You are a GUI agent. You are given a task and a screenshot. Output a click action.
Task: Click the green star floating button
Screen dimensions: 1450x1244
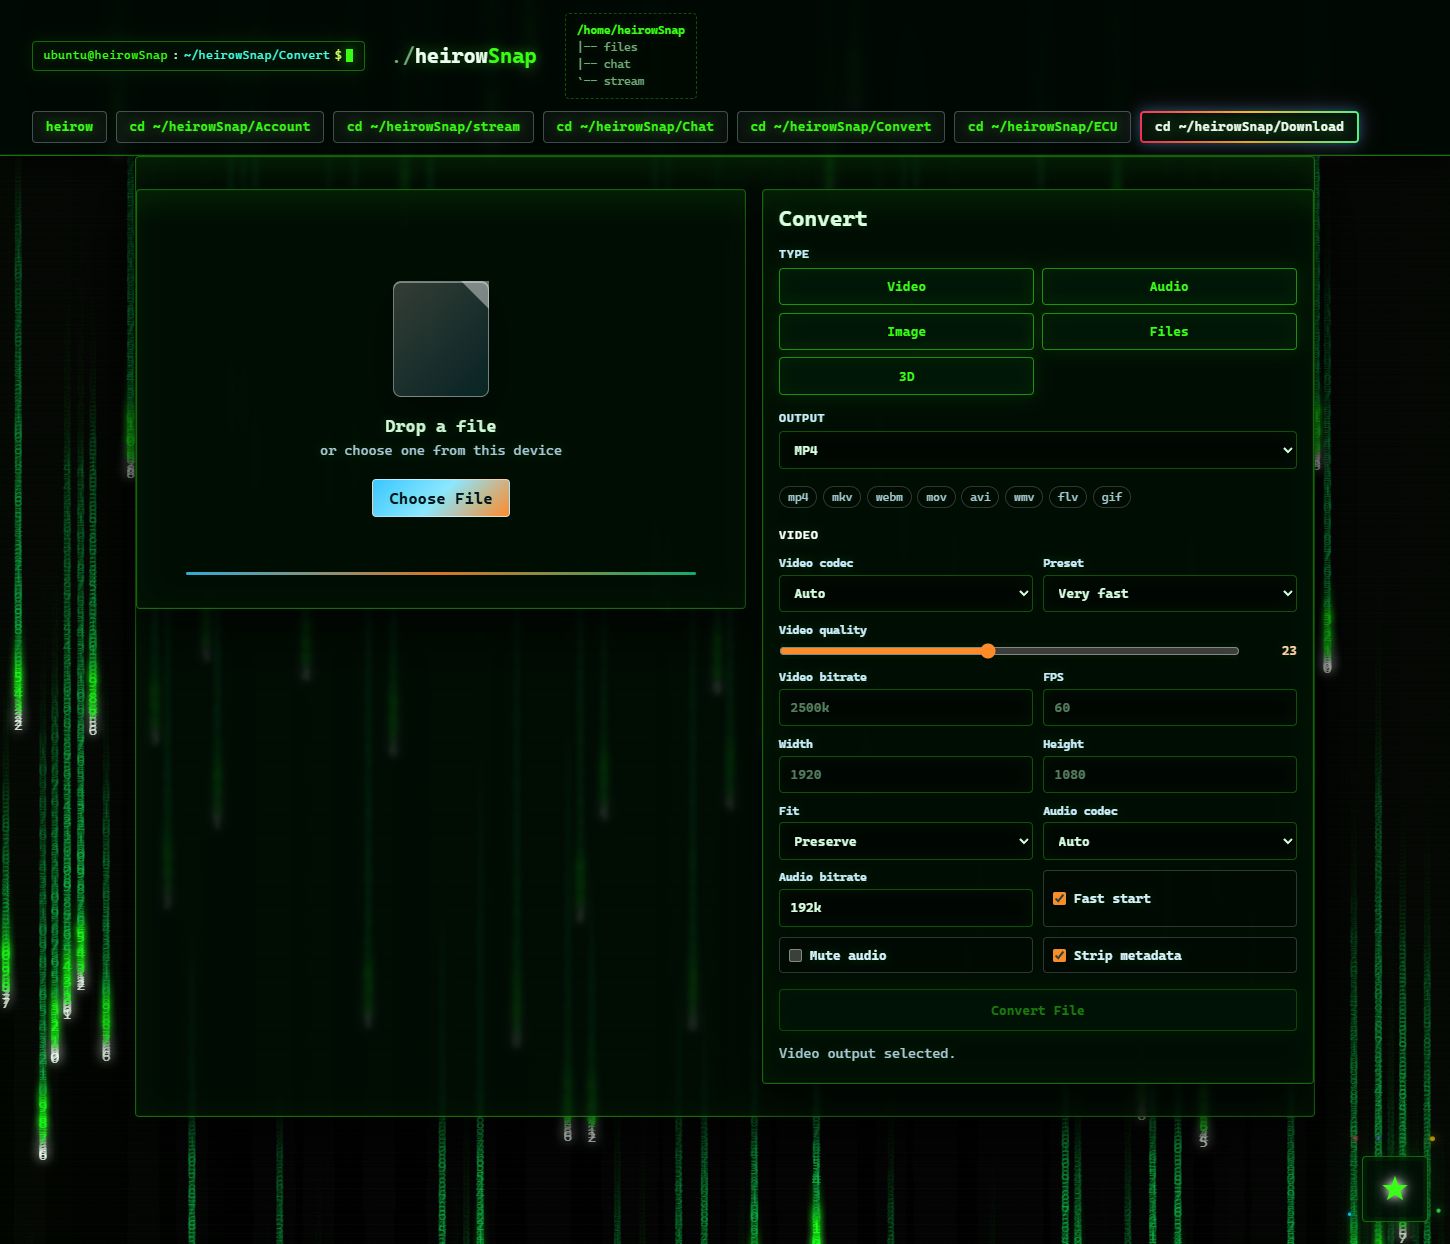click(x=1394, y=1188)
